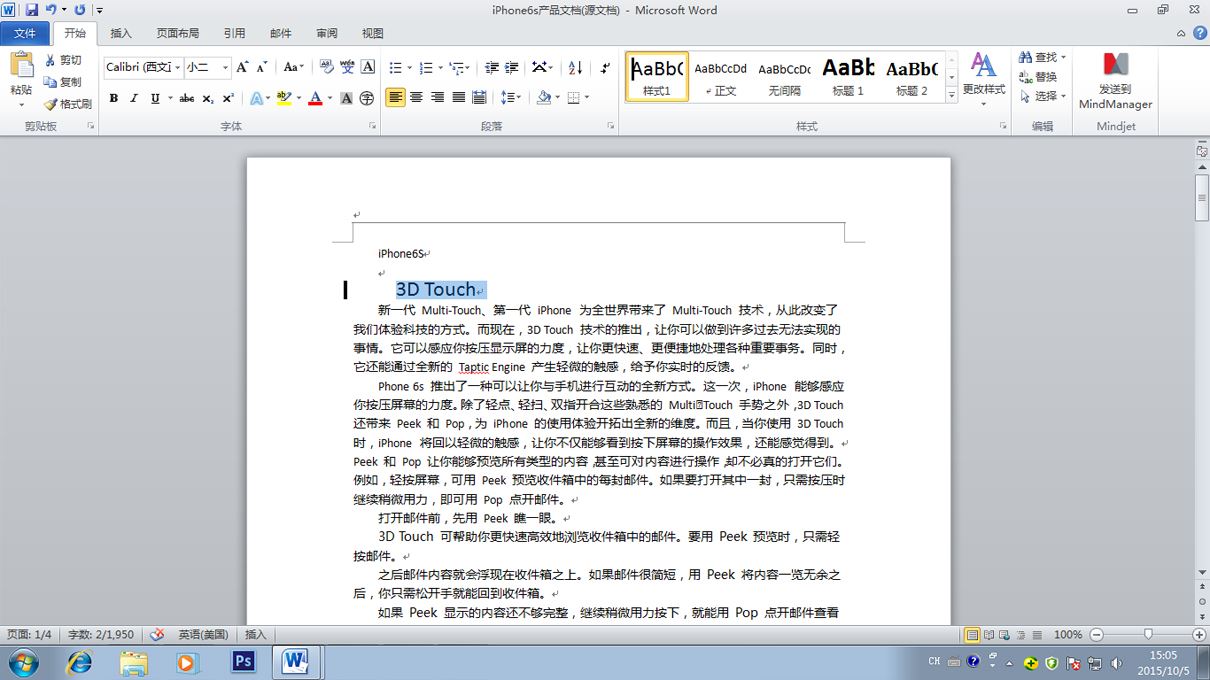
Task: Open the font name Calibri dropdown
Action: point(177,67)
